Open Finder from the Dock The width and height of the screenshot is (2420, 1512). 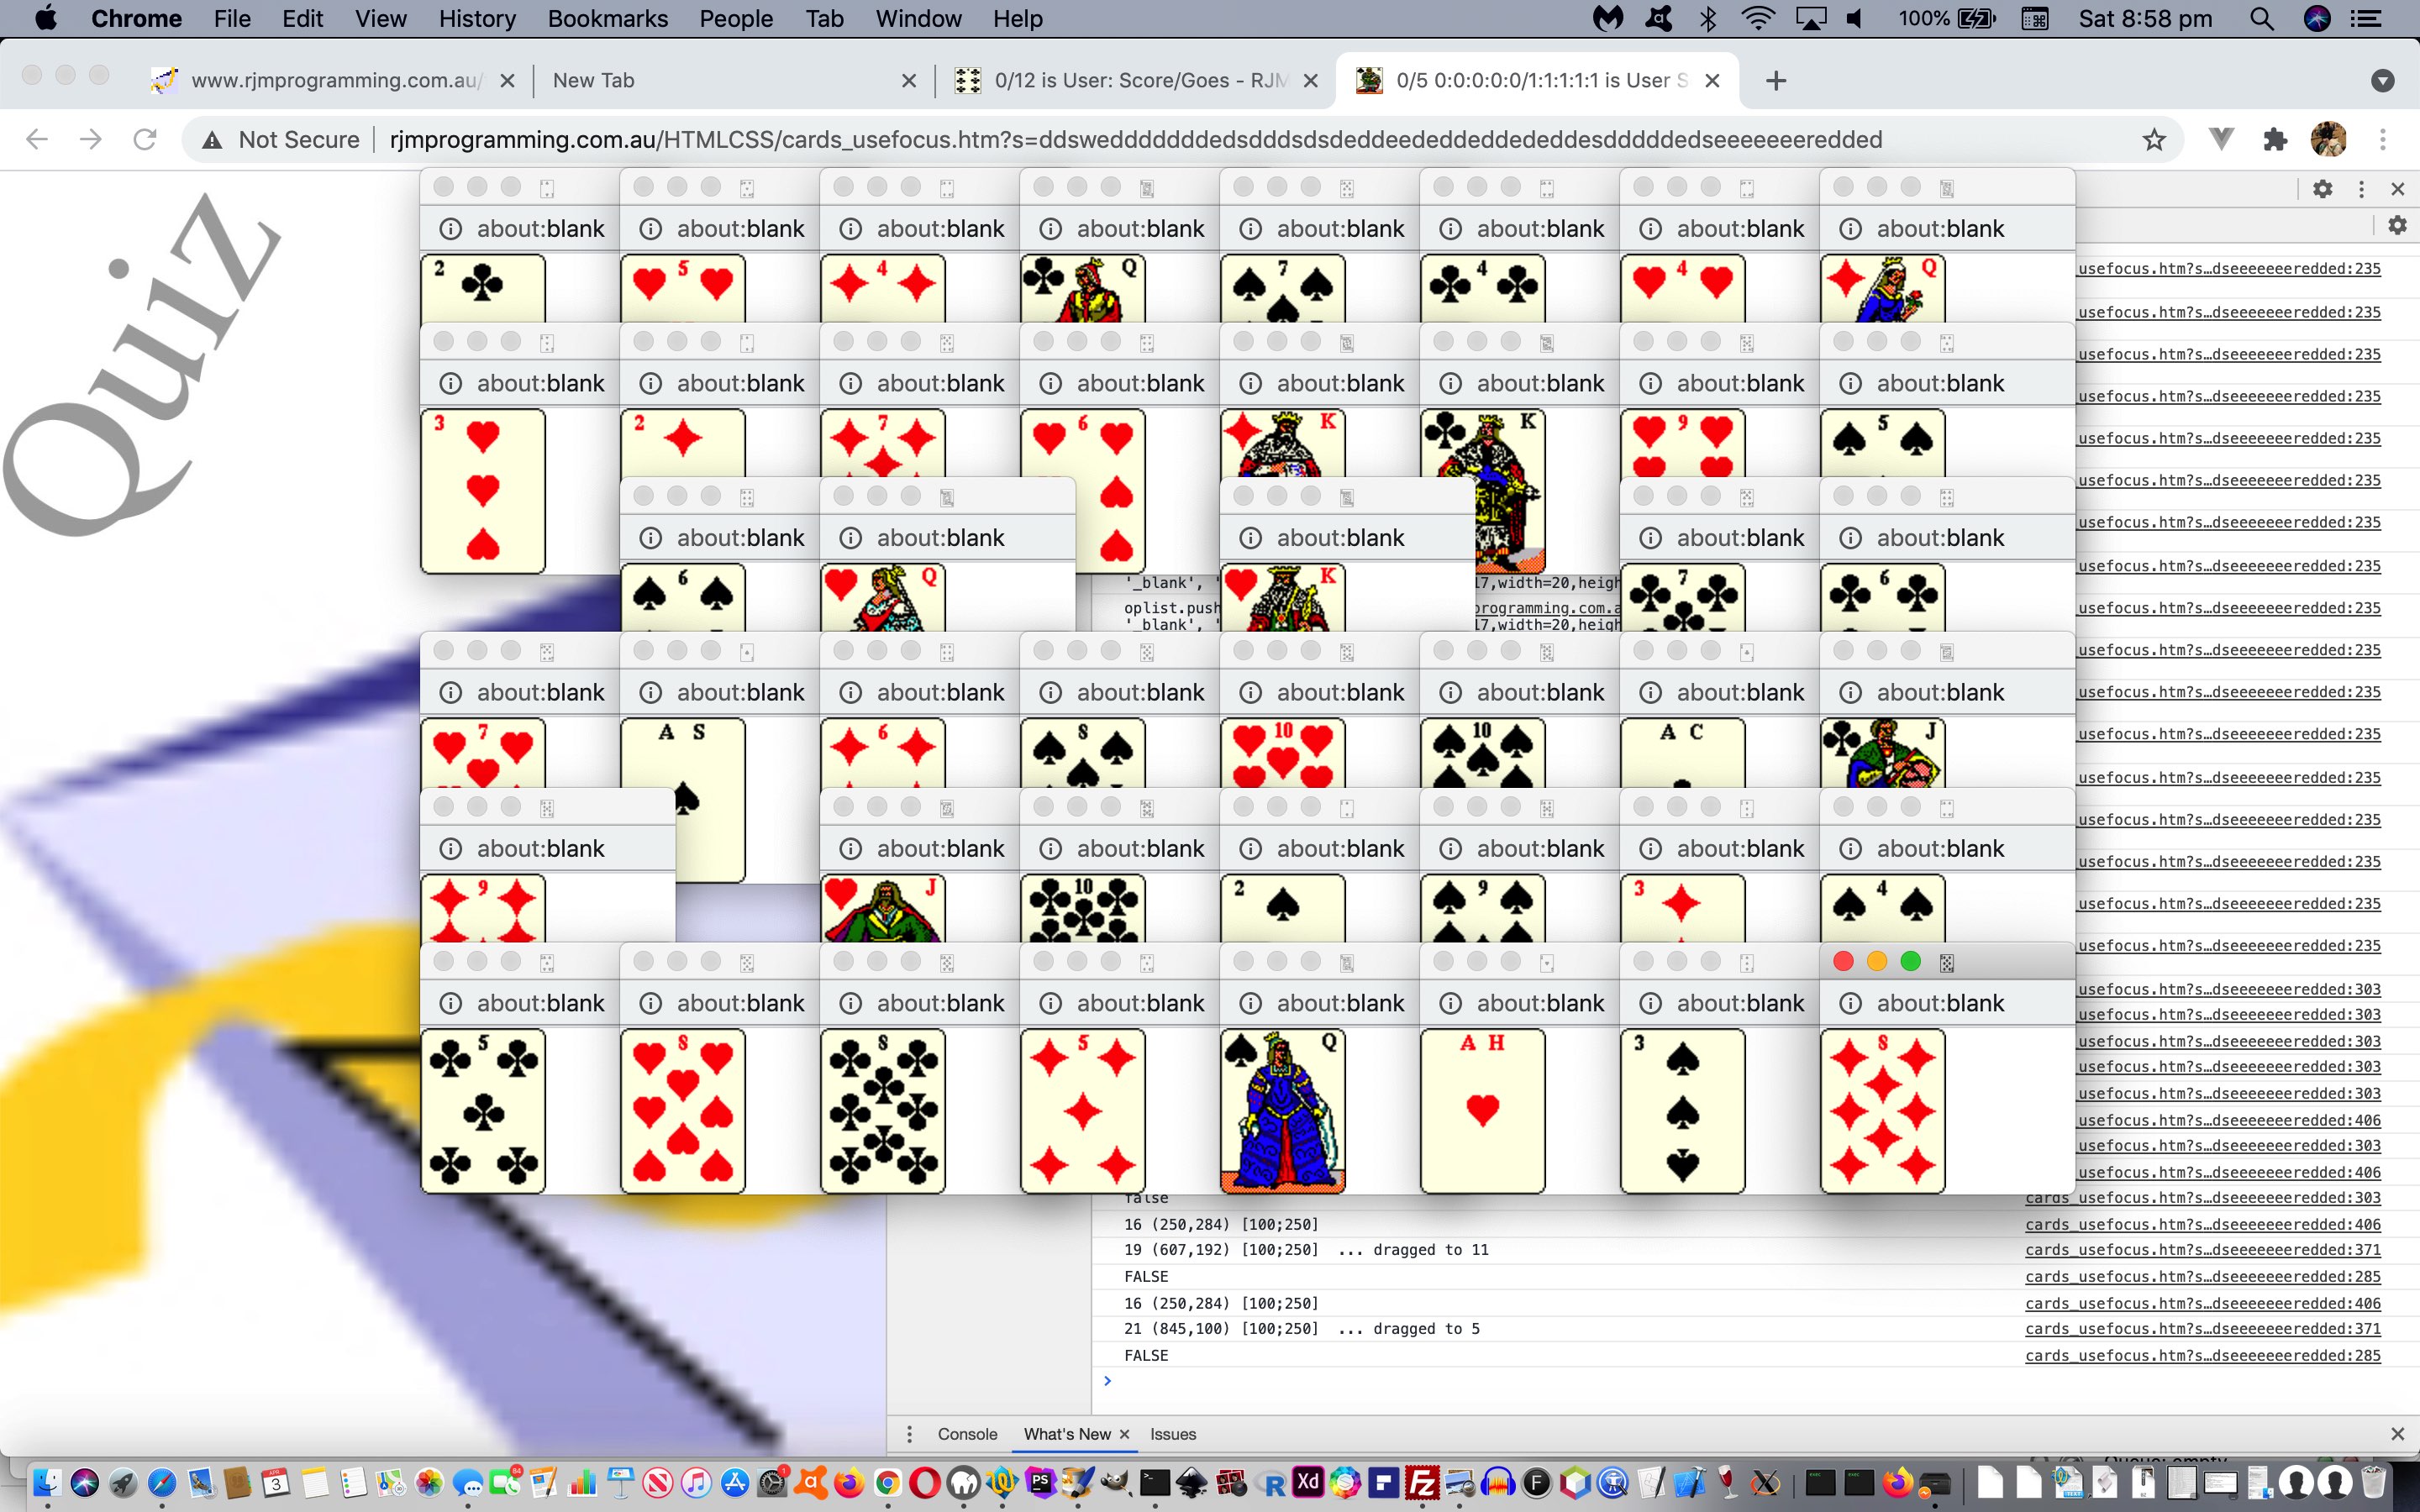47,1482
